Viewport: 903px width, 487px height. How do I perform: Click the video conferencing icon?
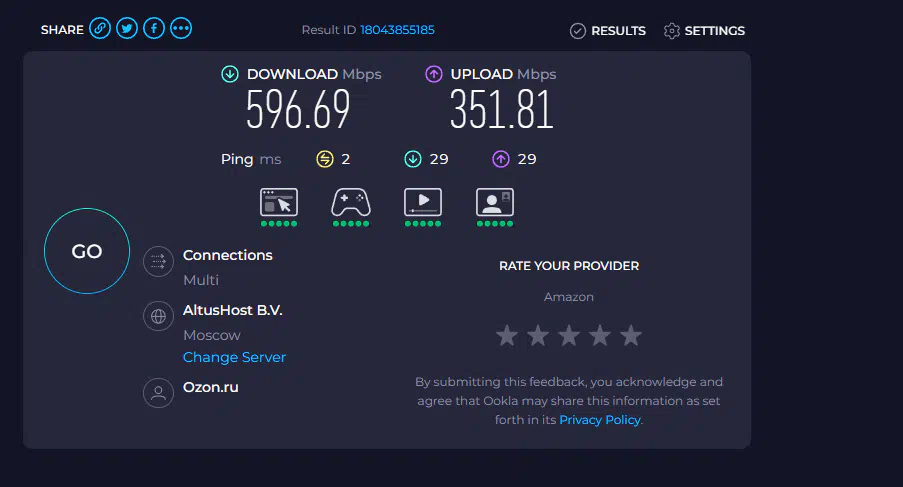[x=495, y=203]
